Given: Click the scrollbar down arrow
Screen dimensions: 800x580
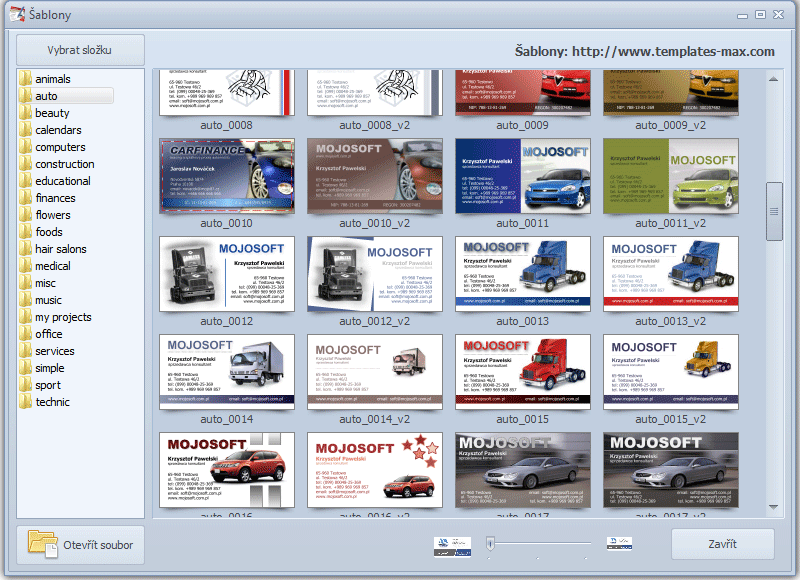Looking at the screenshot, I should click(773, 507).
